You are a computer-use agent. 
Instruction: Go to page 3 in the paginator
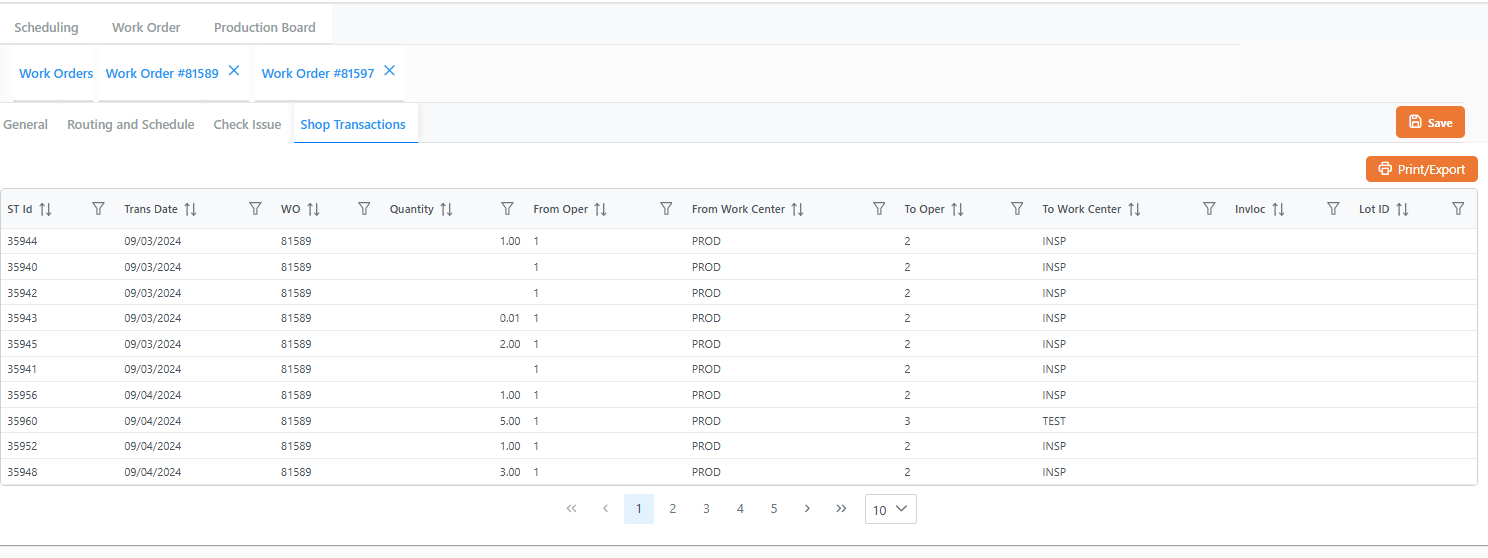click(x=706, y=509)
